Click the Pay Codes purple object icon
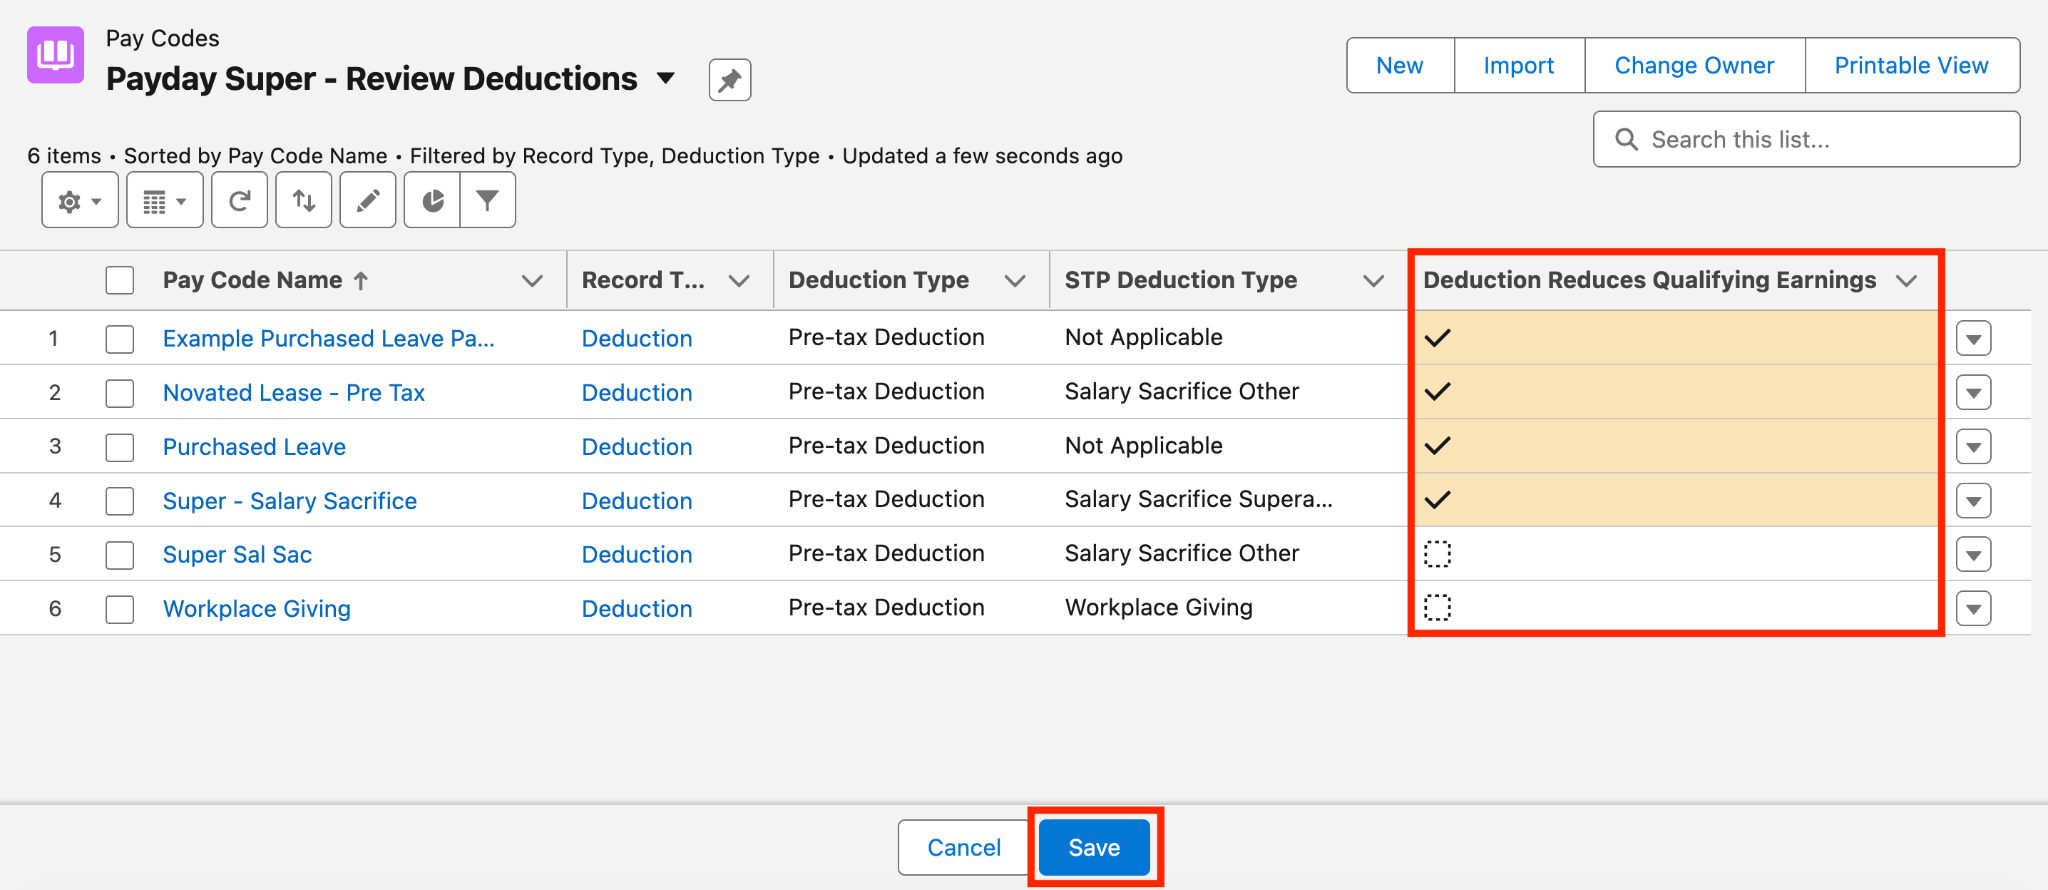2048x890 pixels. (x=55, y=55)
